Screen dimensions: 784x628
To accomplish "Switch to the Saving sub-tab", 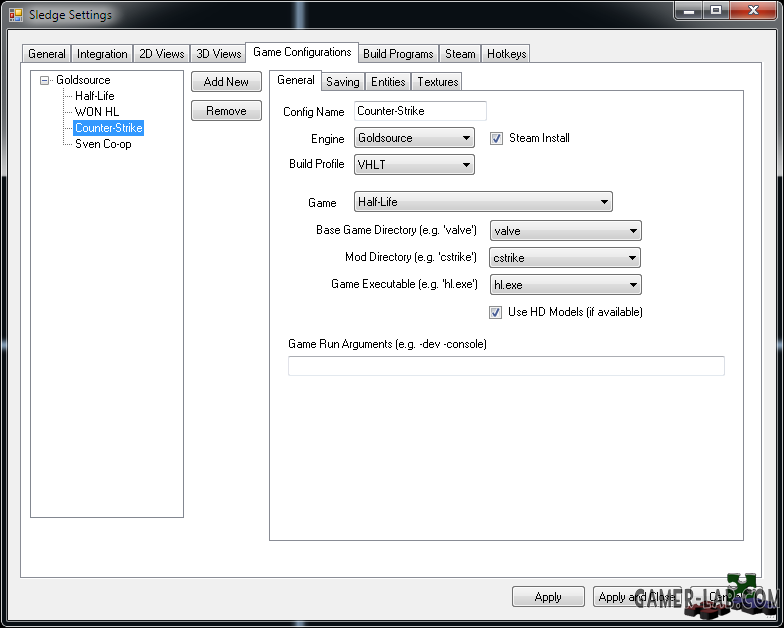I will 342,82.
